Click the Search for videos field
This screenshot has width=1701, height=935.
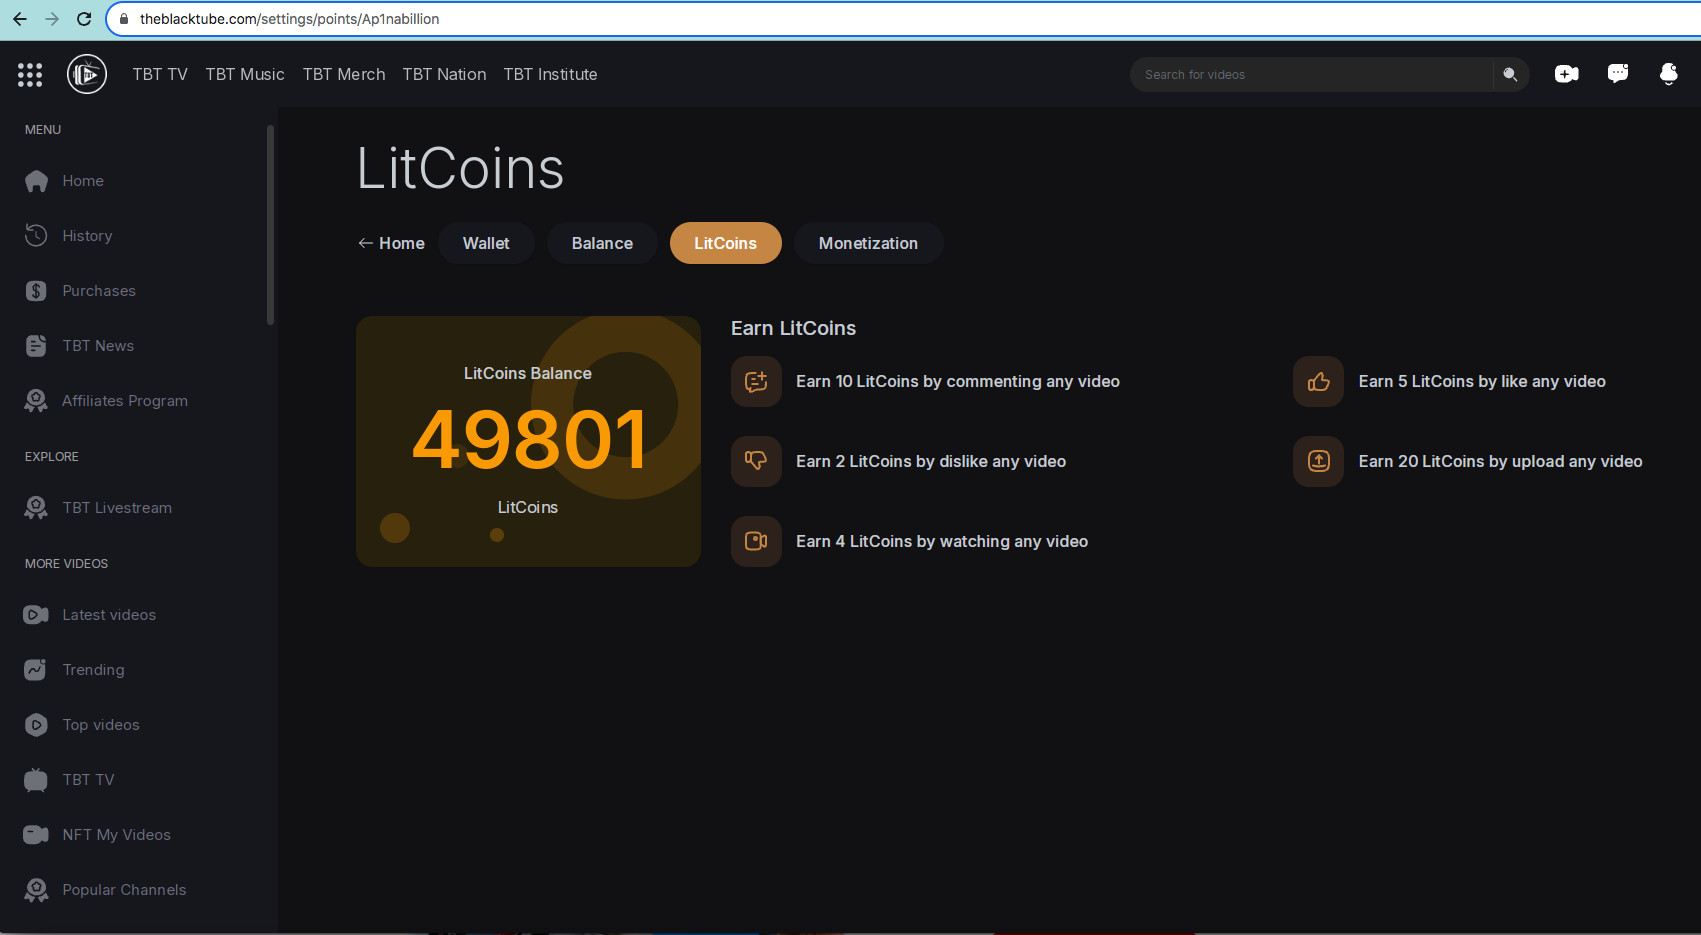pyautogui.click(x=1310, y=74)
